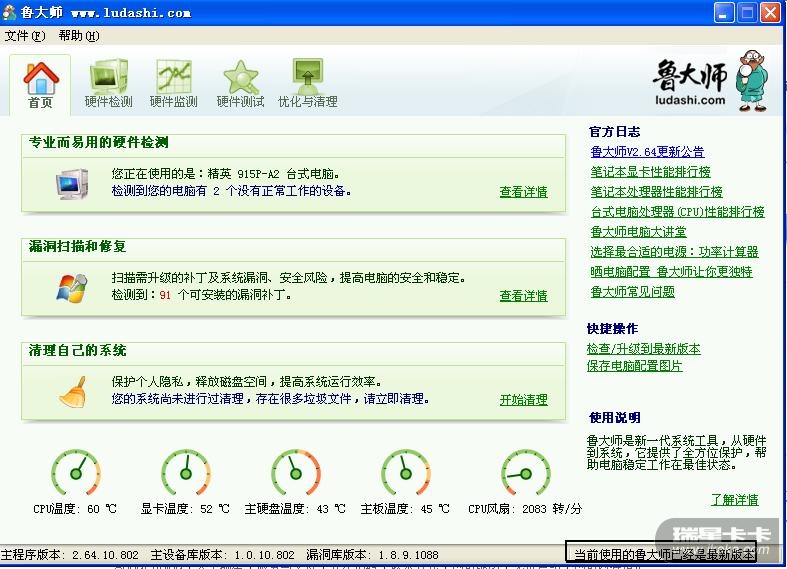Open 鲁大师电脑大讲堂 link

click(638, 232)
